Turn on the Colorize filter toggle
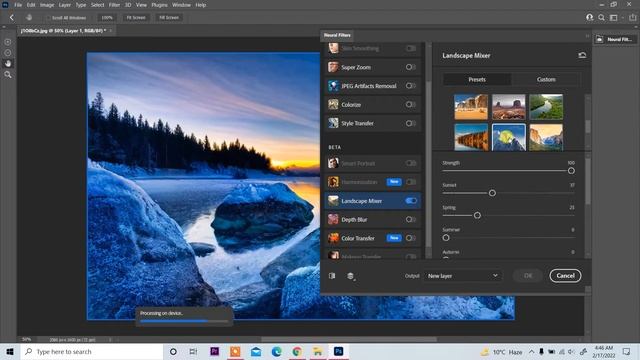This screenshot has height=360, width=640. click(411, 104)
